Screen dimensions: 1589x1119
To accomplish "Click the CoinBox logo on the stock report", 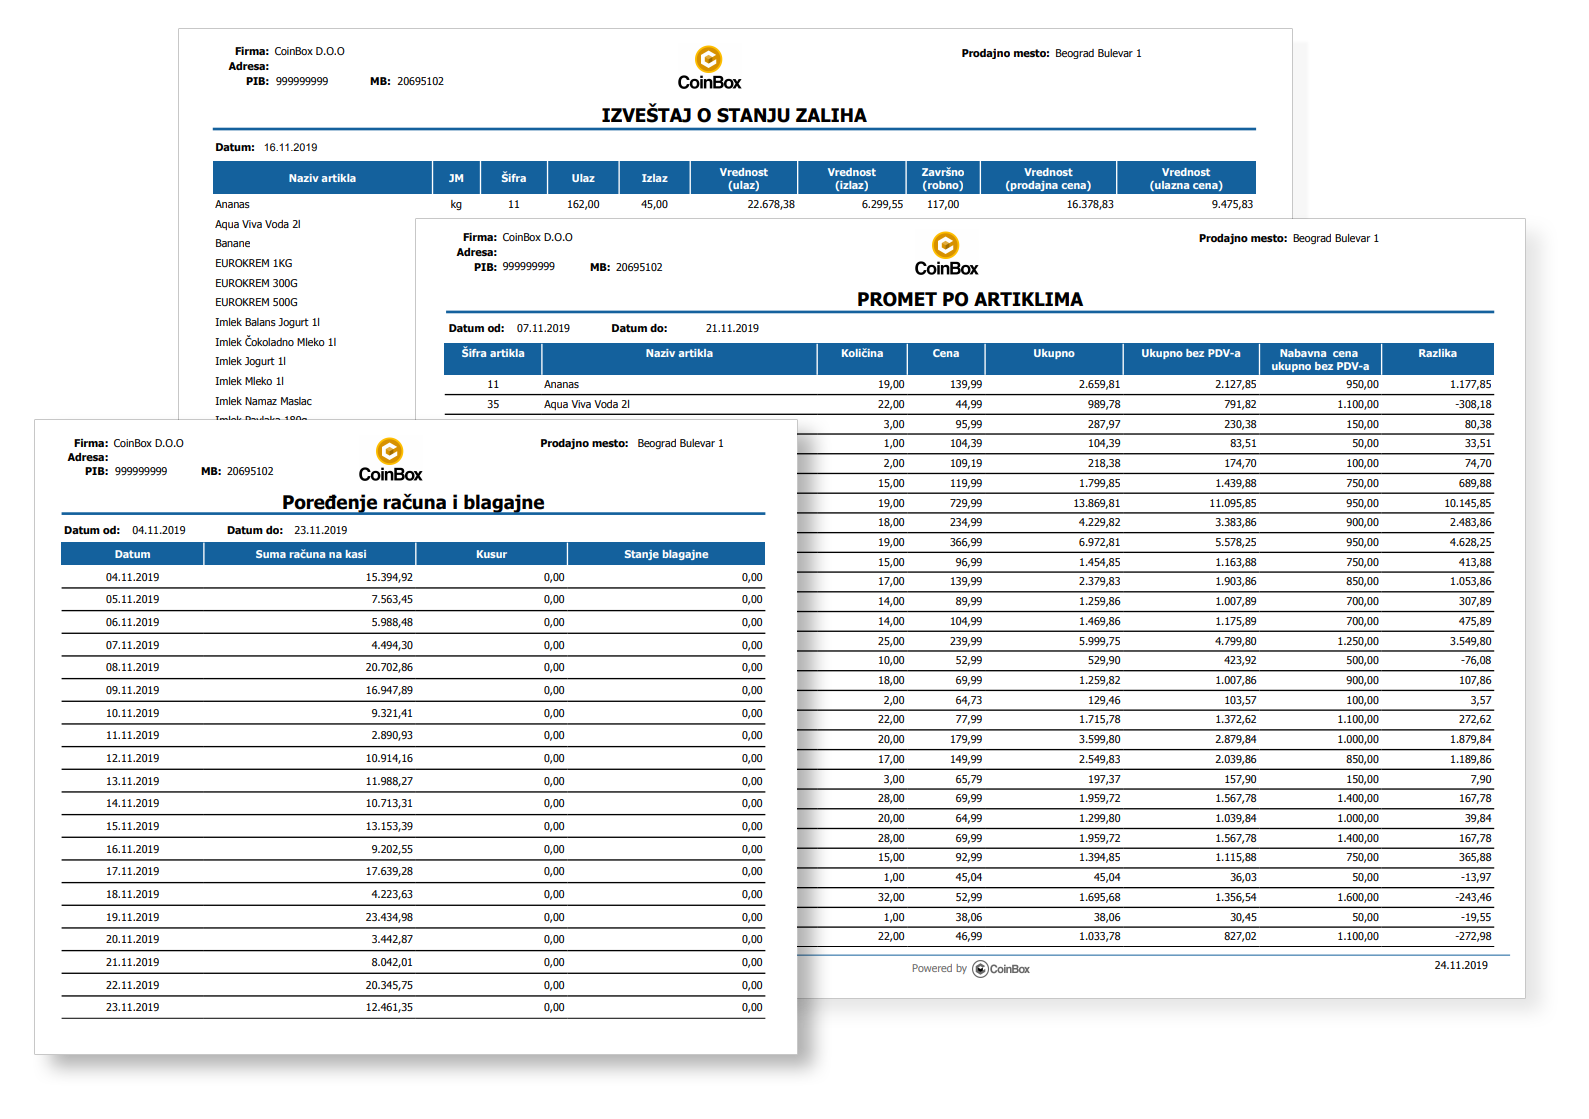I will (709, 68).
